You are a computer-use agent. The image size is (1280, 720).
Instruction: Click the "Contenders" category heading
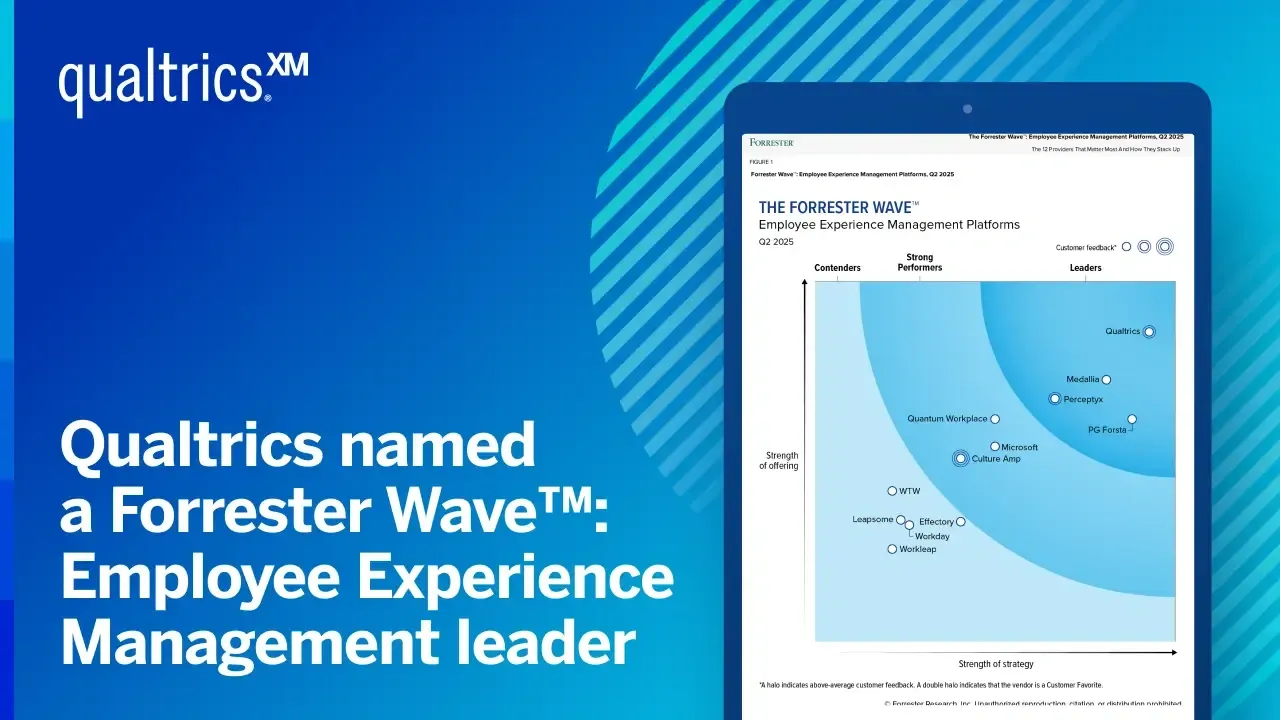837,268
